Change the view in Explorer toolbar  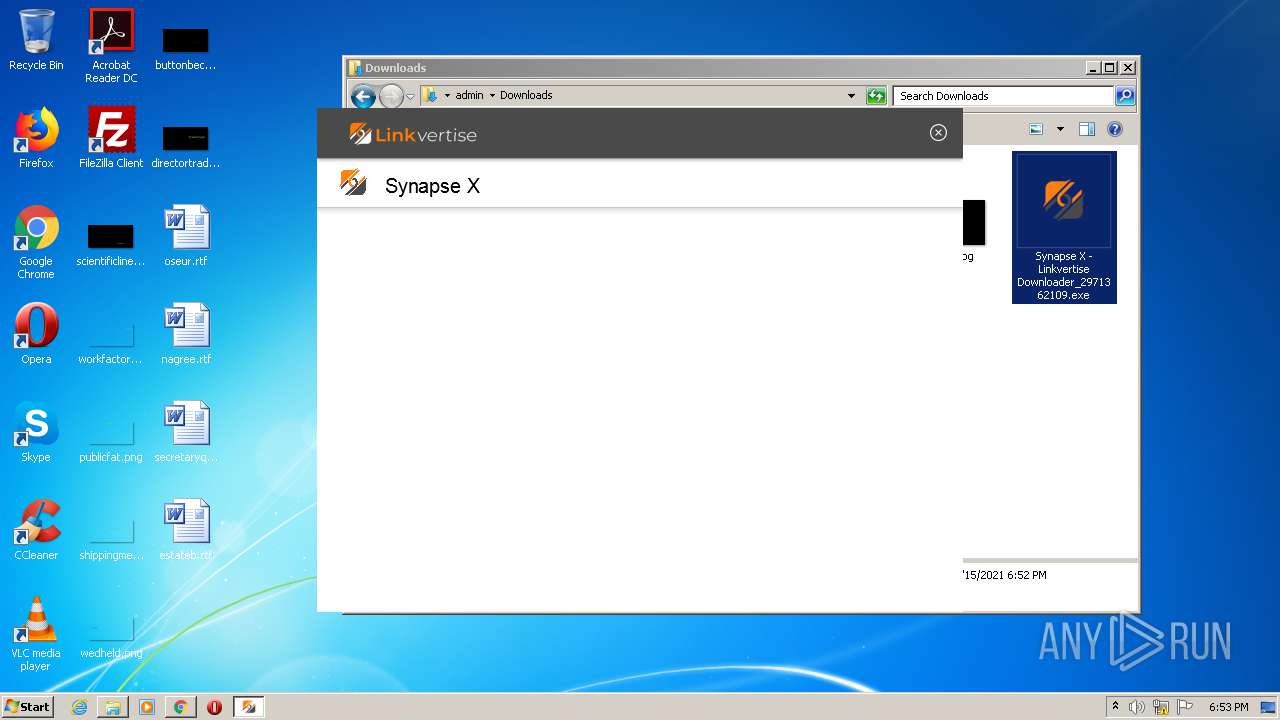coord(1037,129)
